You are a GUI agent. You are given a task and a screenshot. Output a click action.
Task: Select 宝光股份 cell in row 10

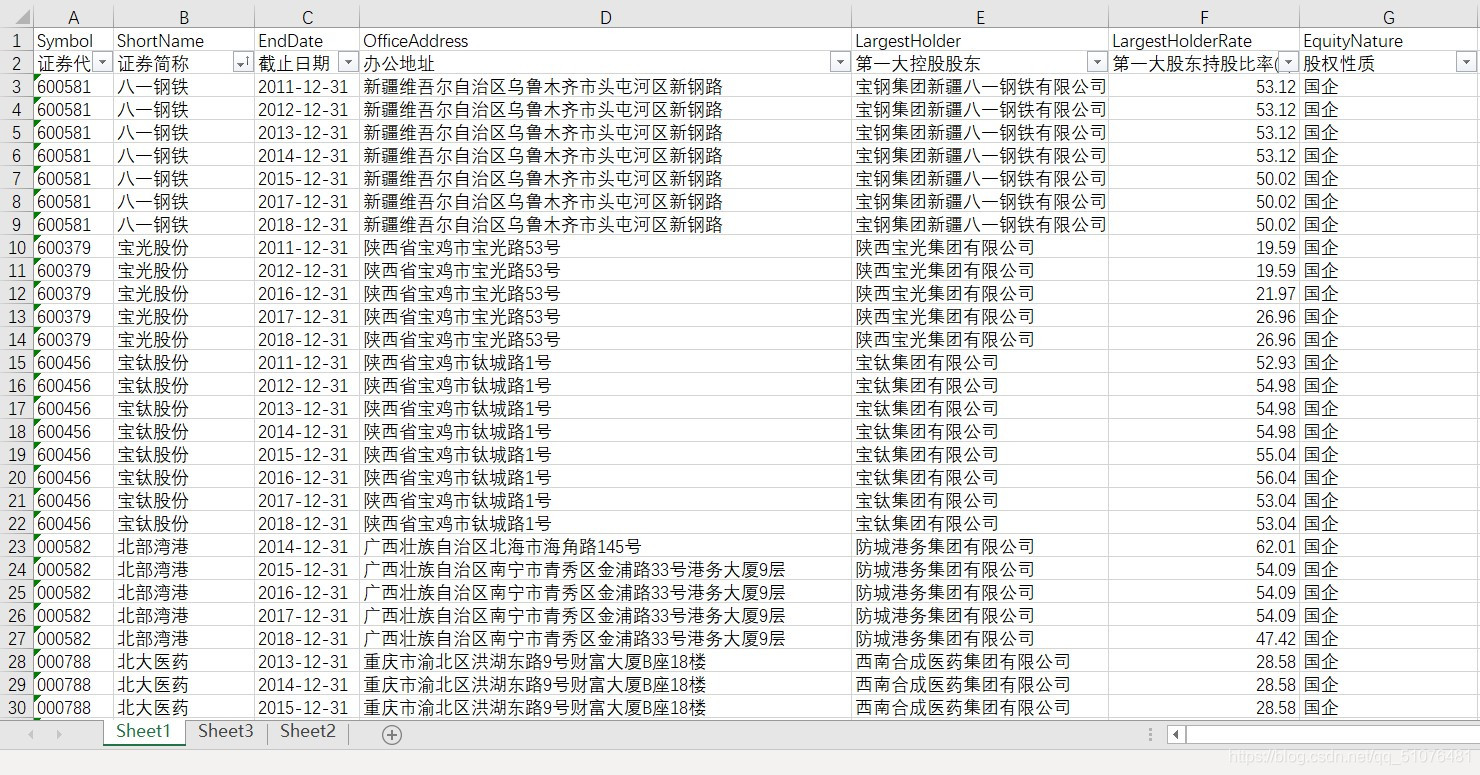click(x=184, y=247)
